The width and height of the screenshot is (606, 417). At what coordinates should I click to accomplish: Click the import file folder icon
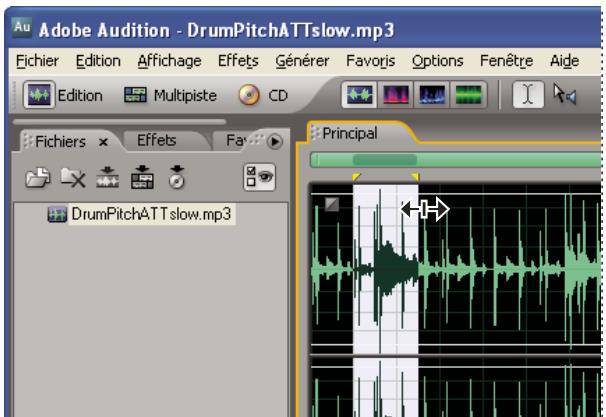tap(37, 177)
